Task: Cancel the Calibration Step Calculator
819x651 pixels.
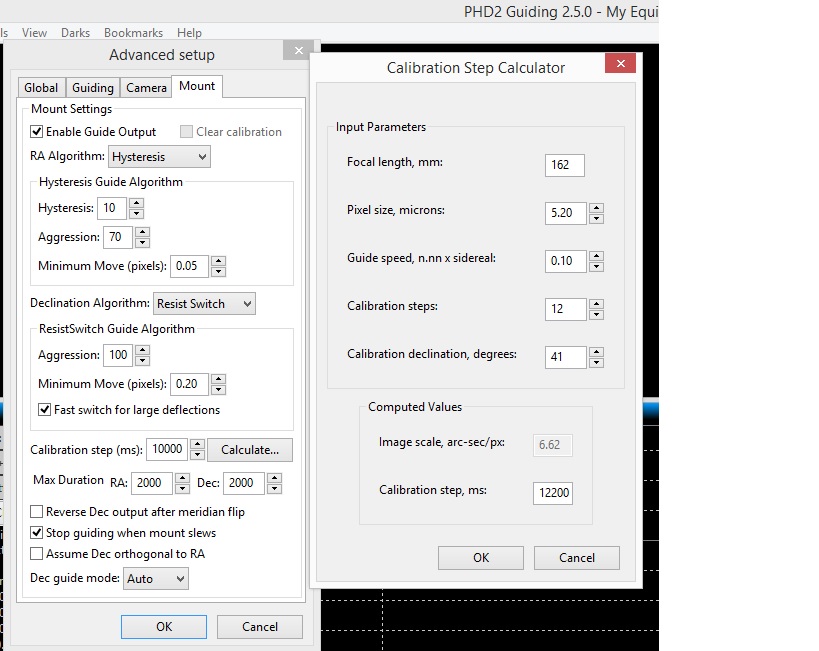Action: [x=577, y=557]
